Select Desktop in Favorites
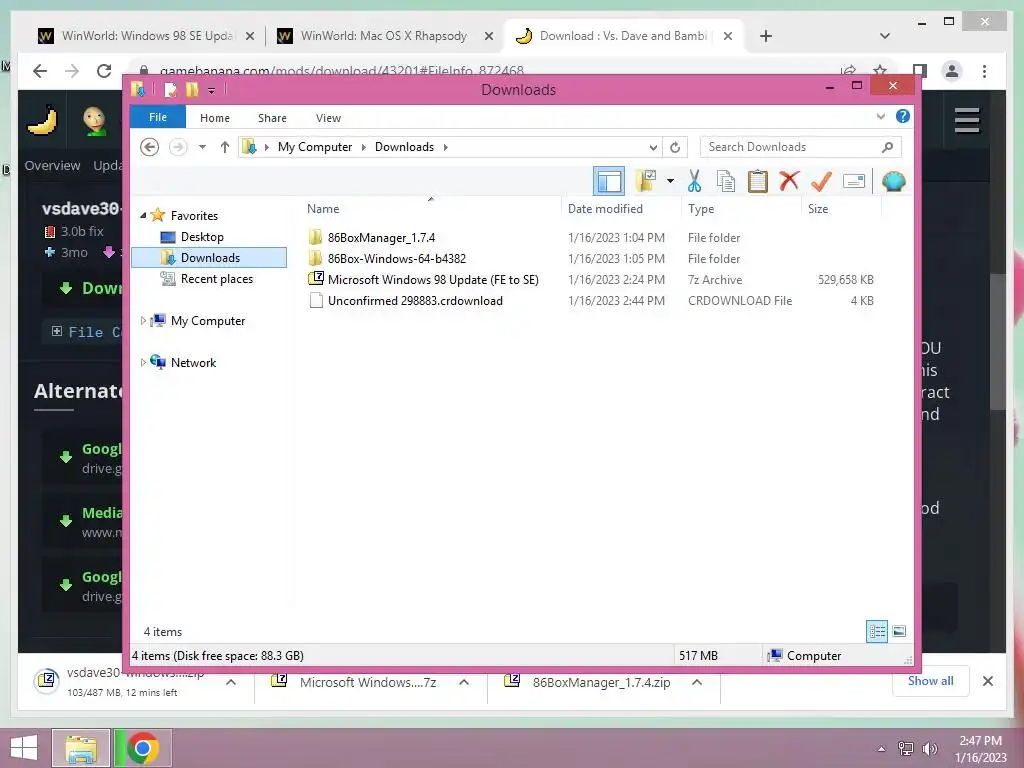The image size is (1024, 768). (x=202, y=236)
